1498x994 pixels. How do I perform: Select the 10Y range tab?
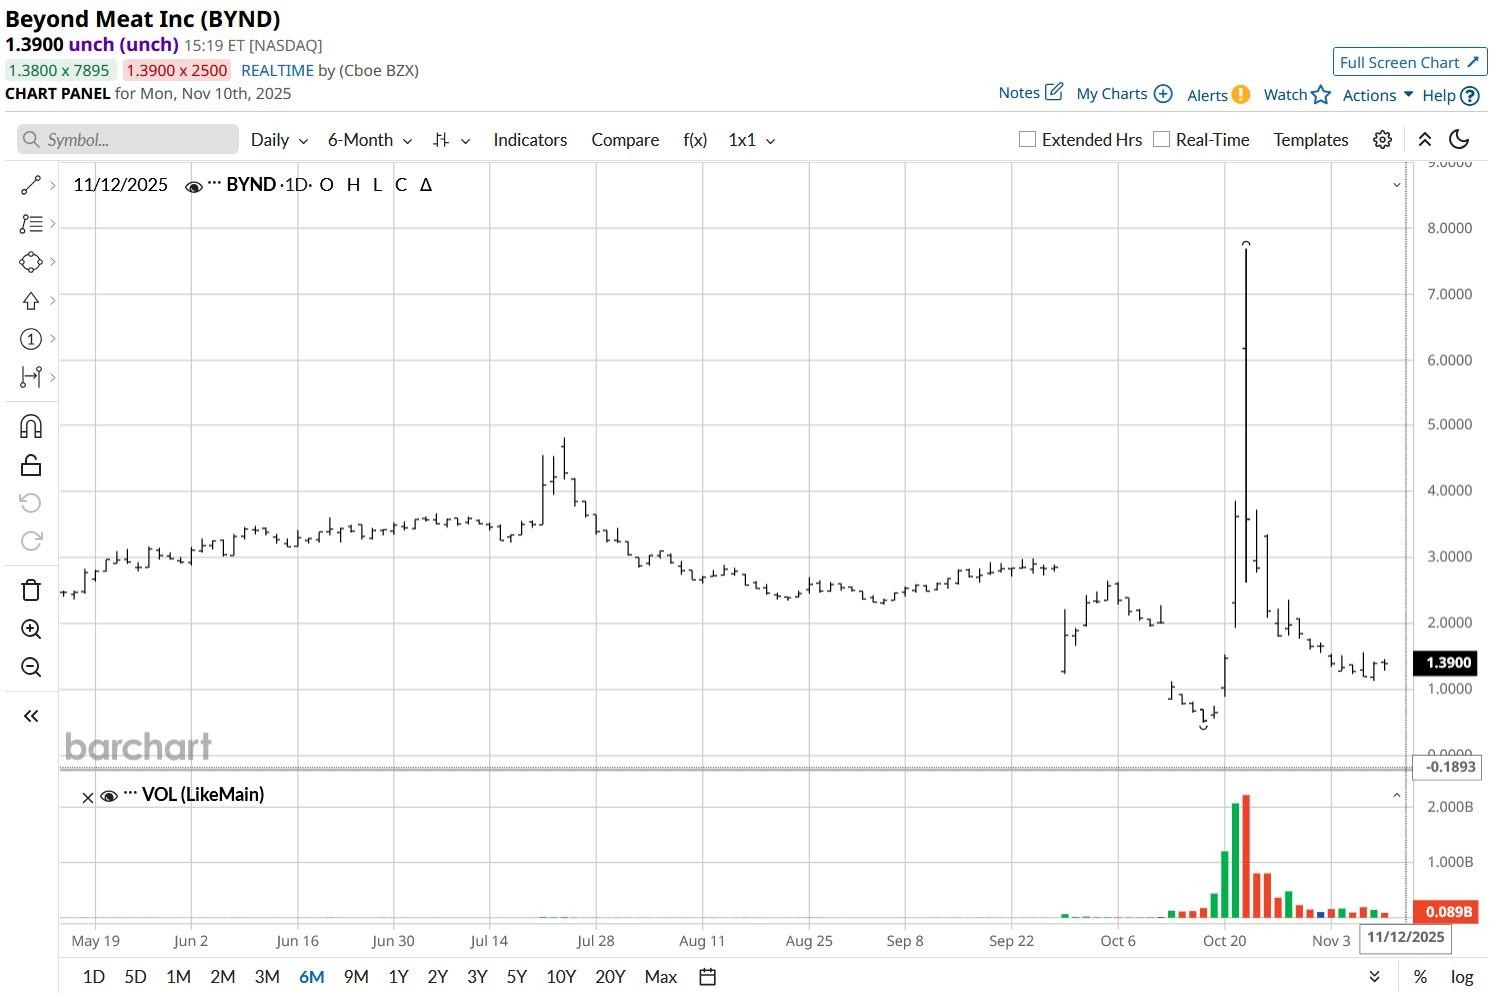[561, 977]
